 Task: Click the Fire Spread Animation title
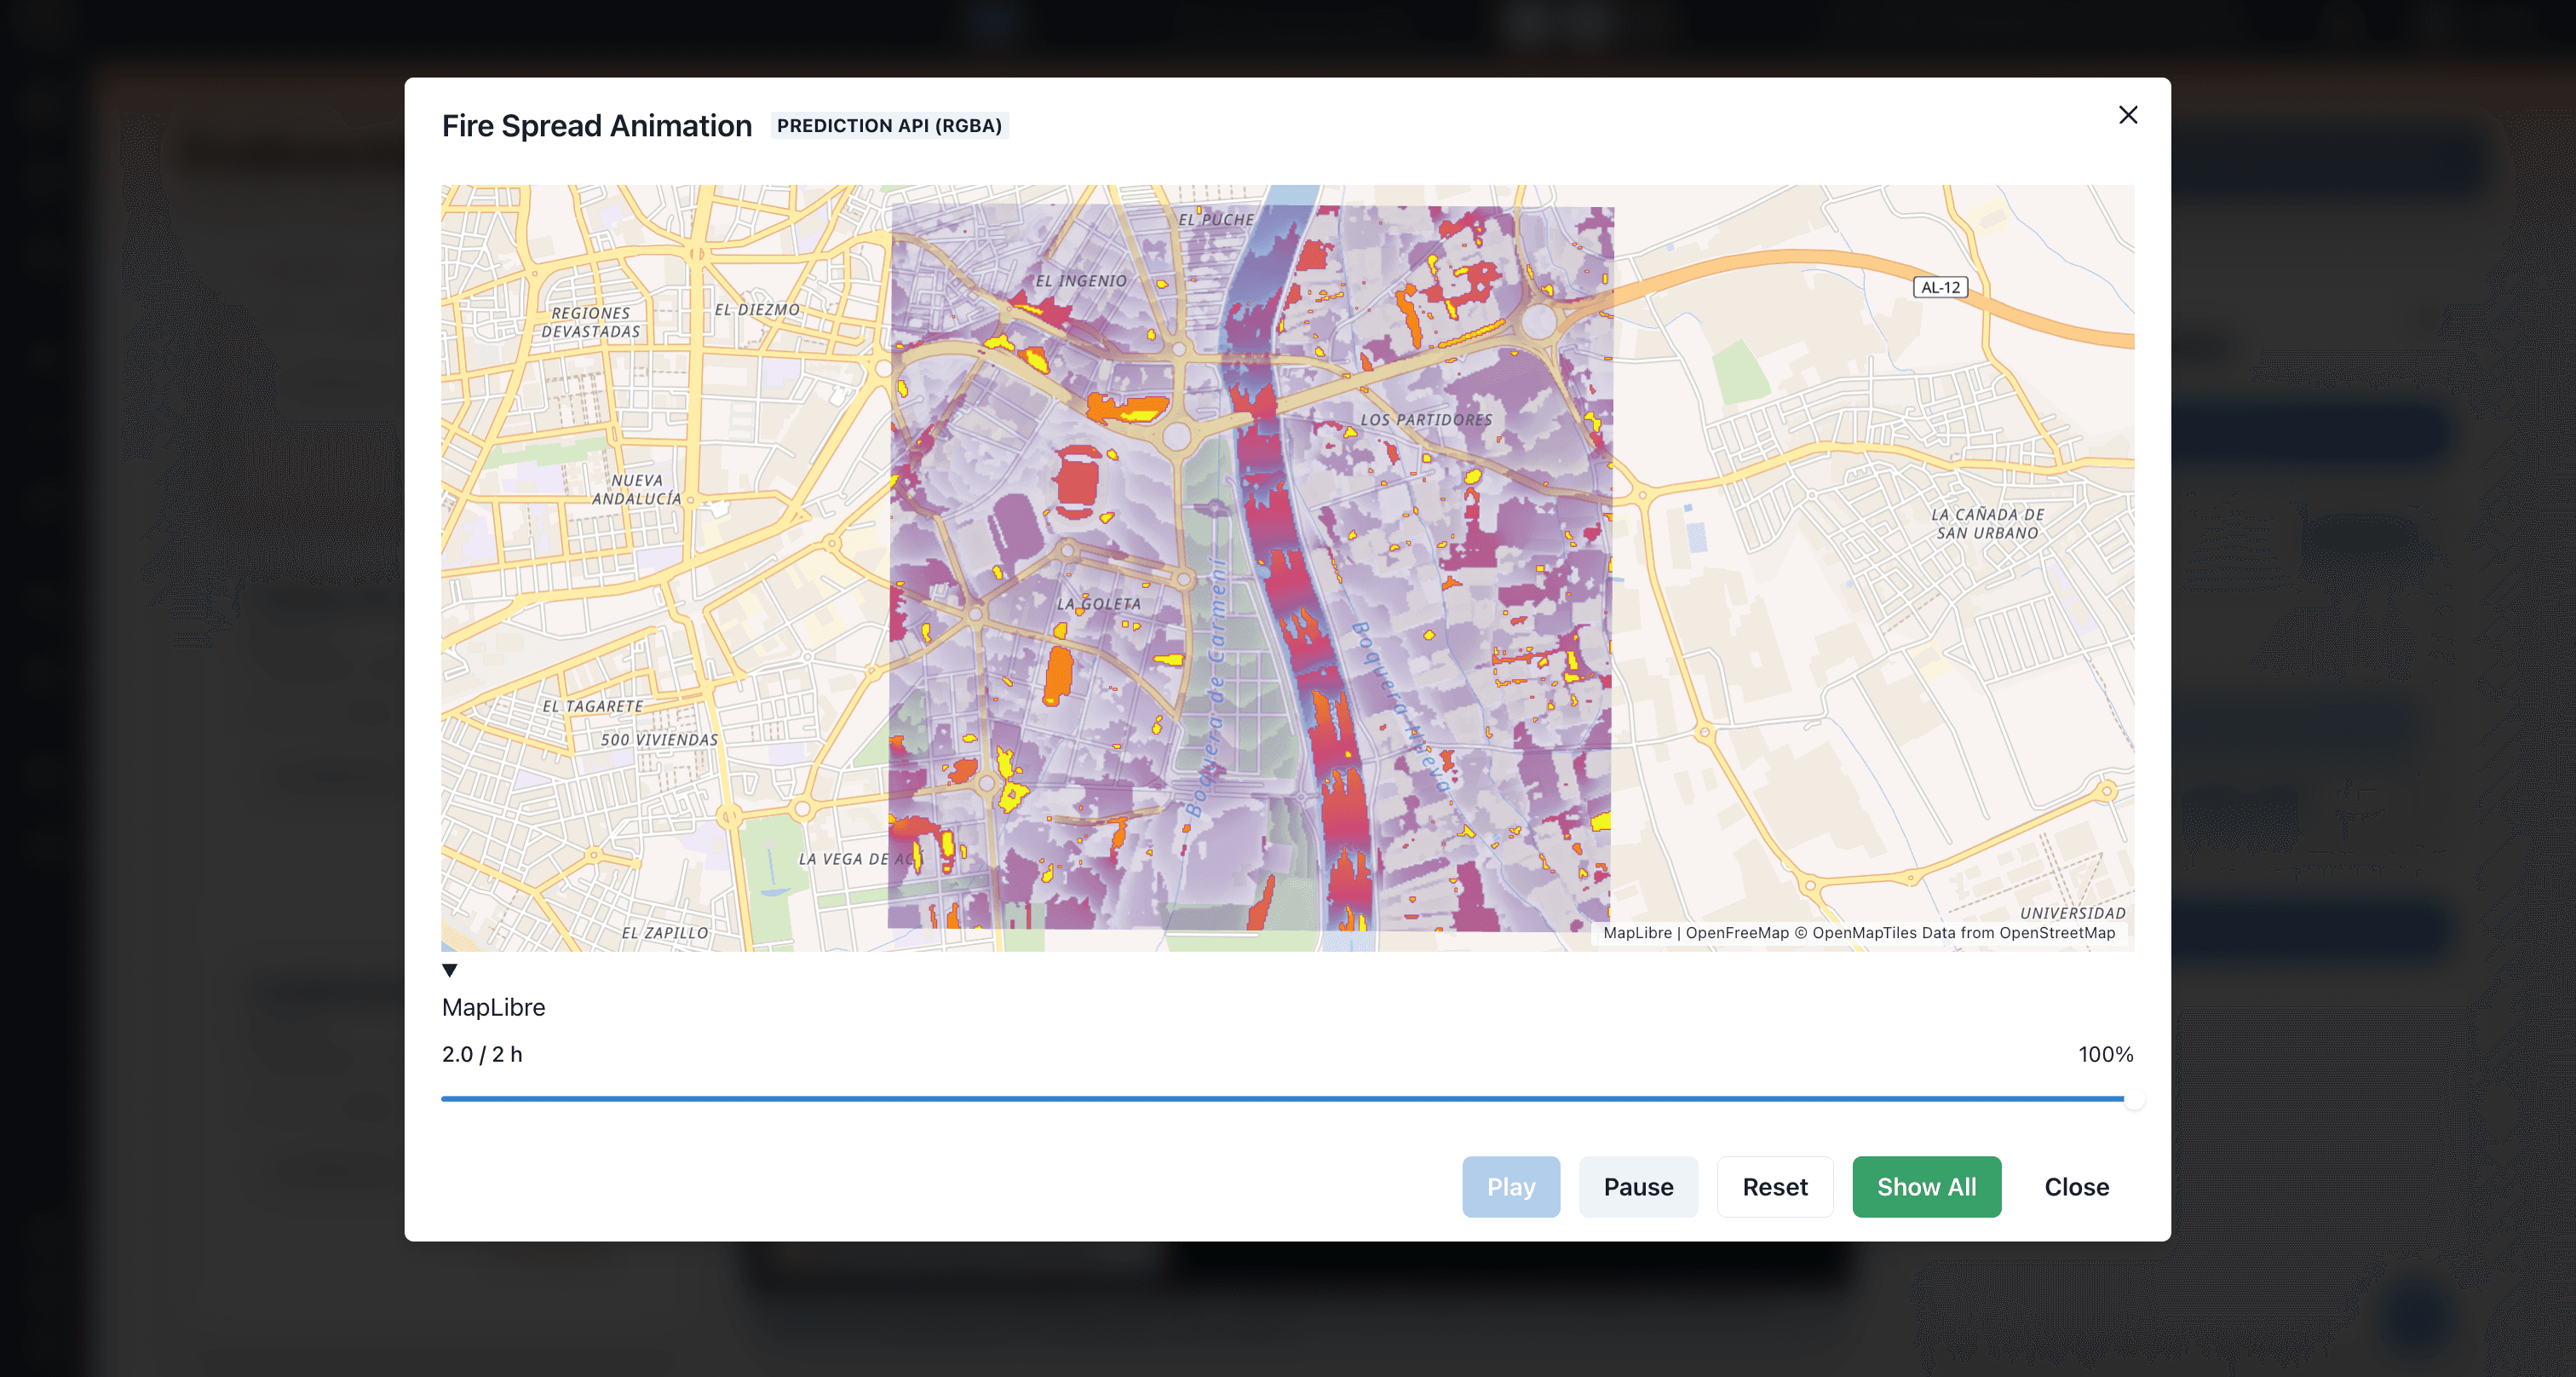click(x=597, y=126)
